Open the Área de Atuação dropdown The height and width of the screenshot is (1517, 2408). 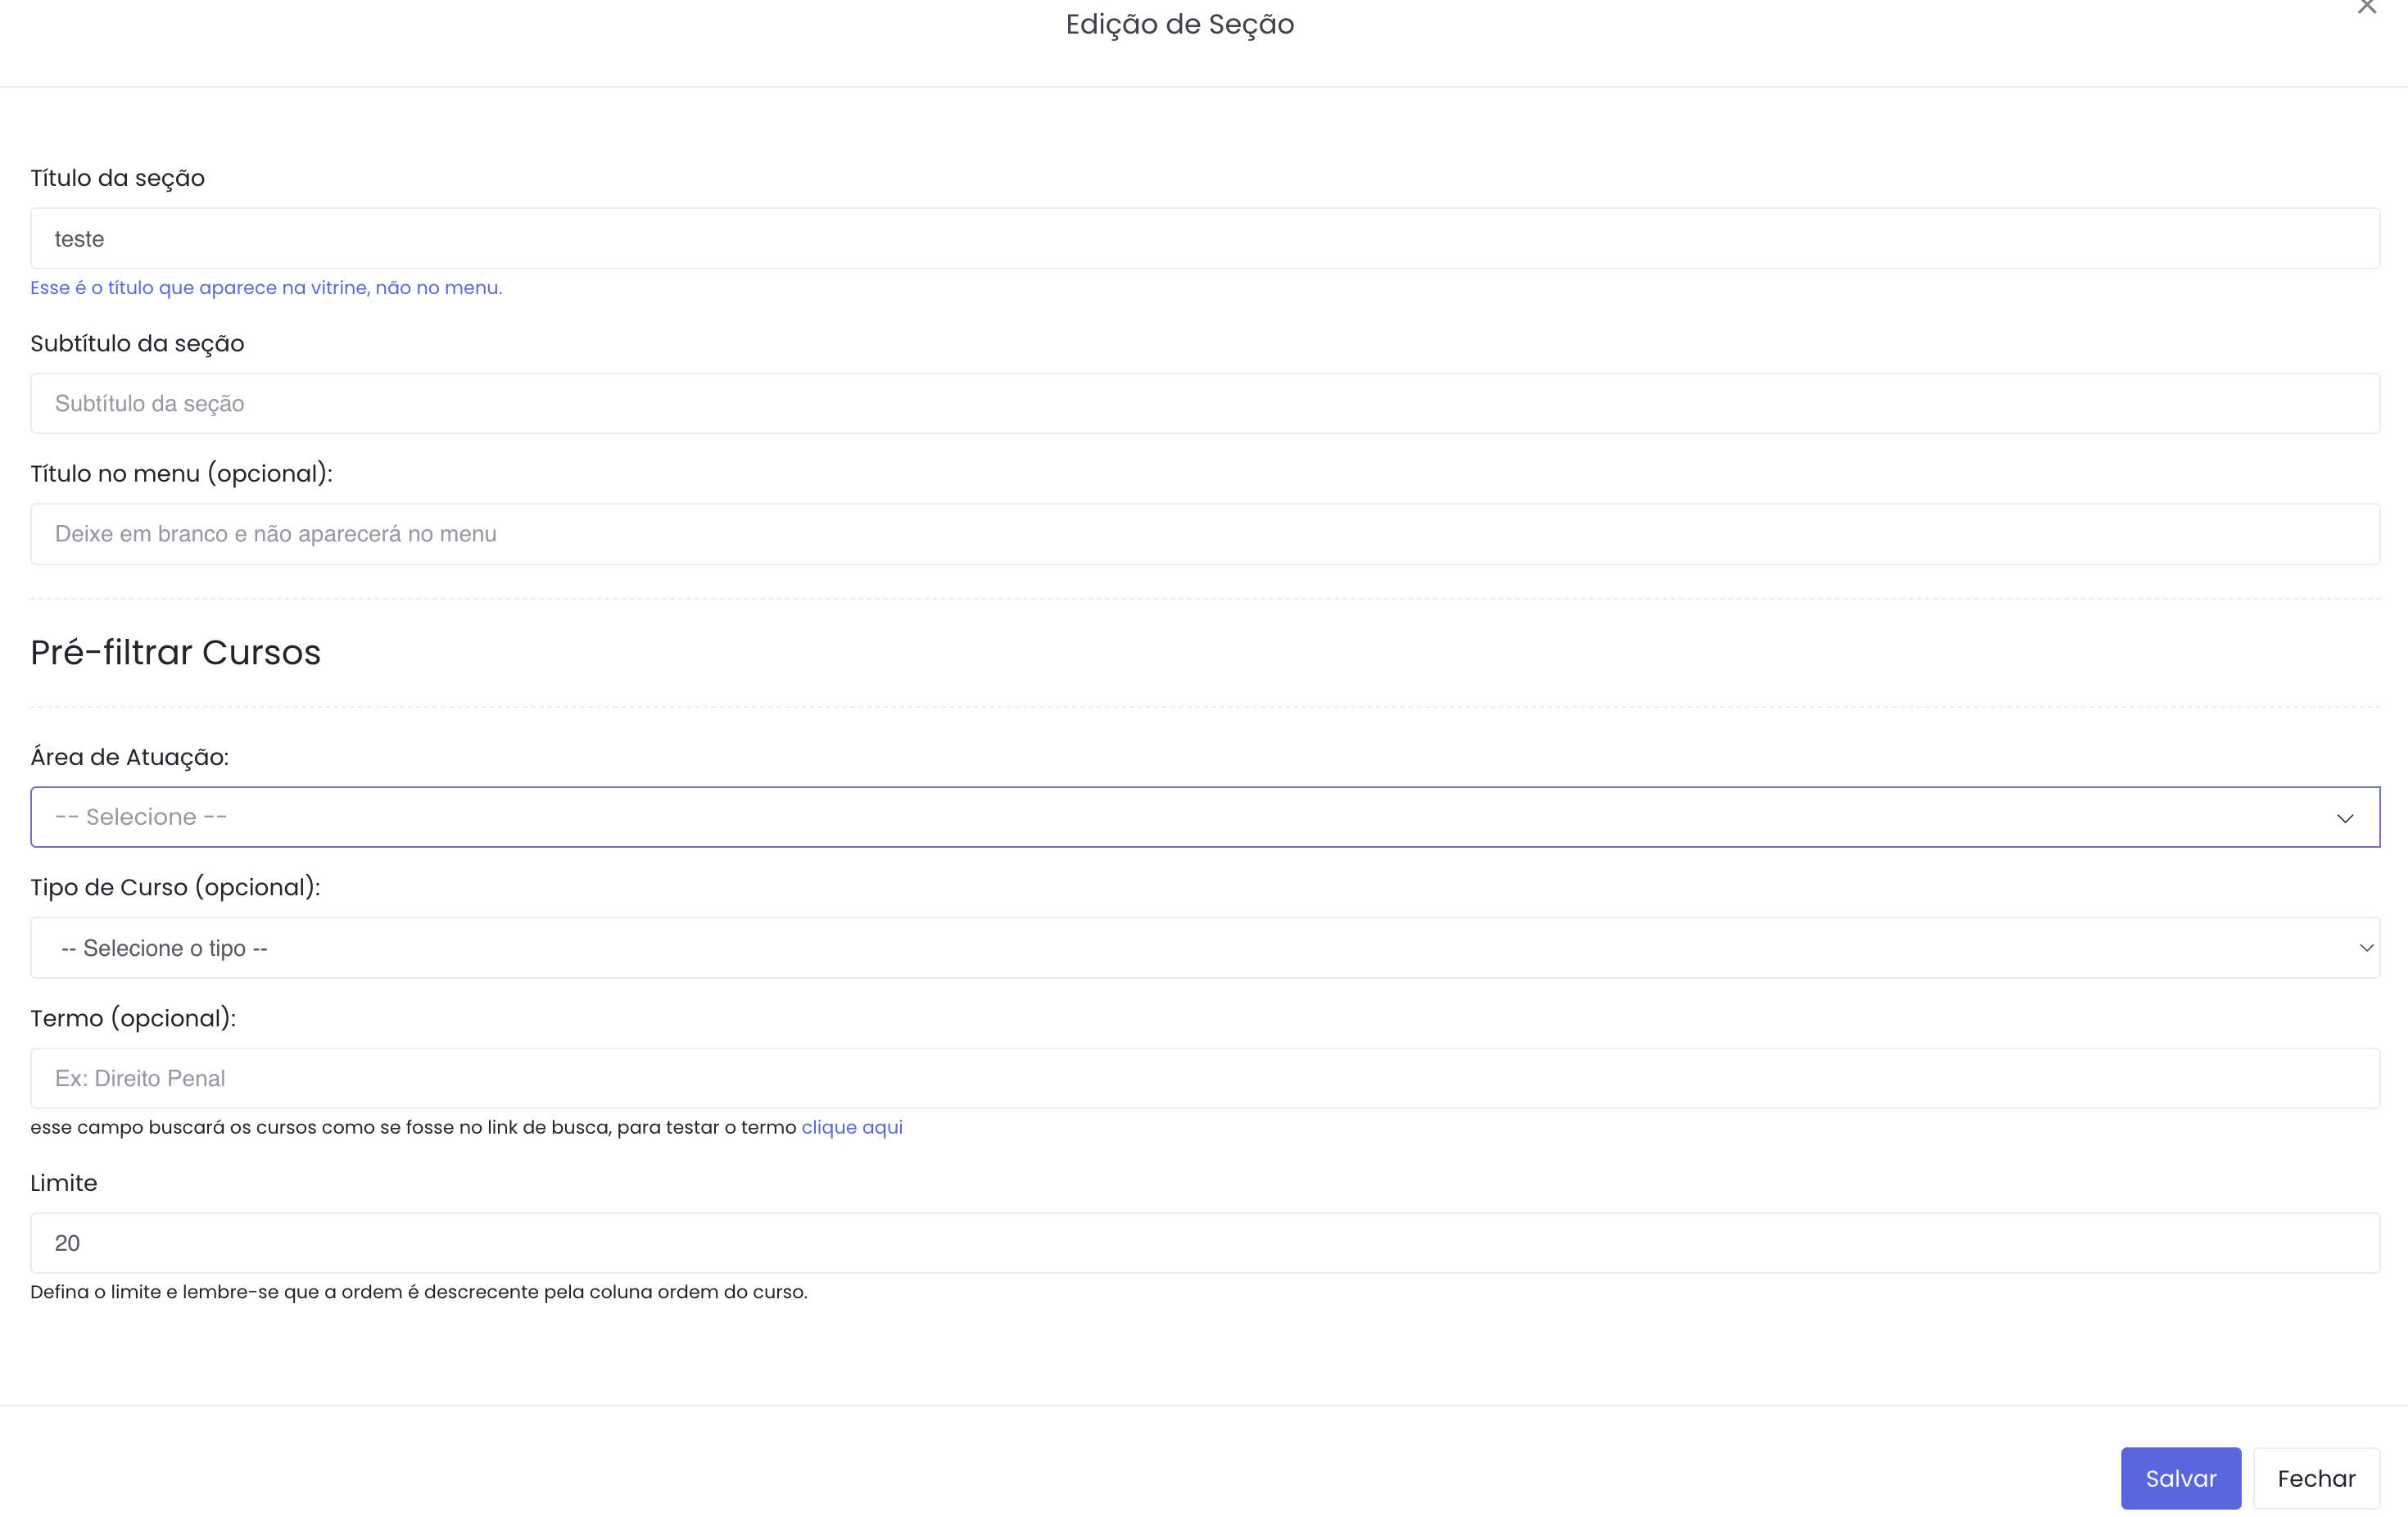tap(1180, 817)
